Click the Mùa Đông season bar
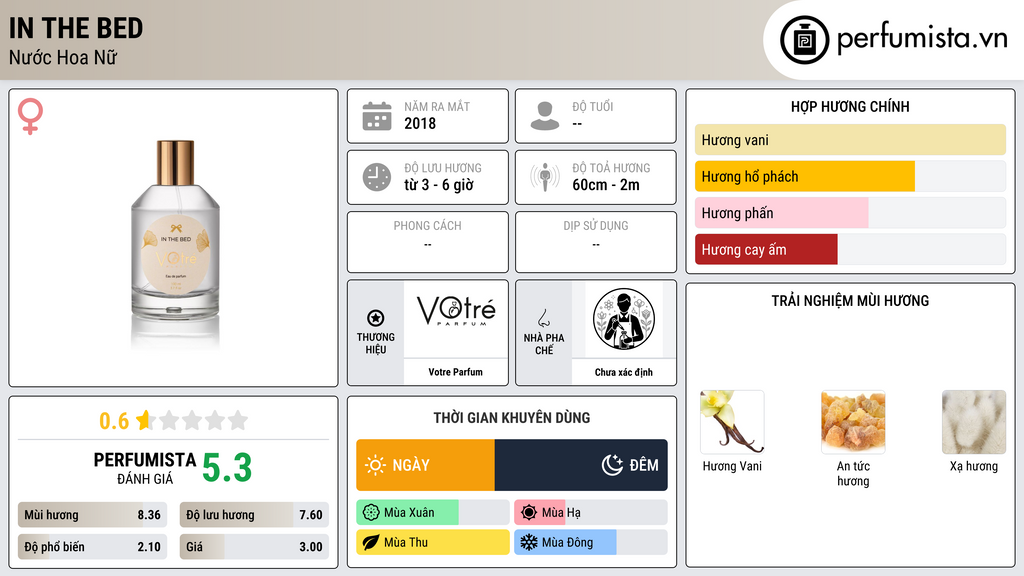The image size is (1024, 576). [x=591, y=542]
